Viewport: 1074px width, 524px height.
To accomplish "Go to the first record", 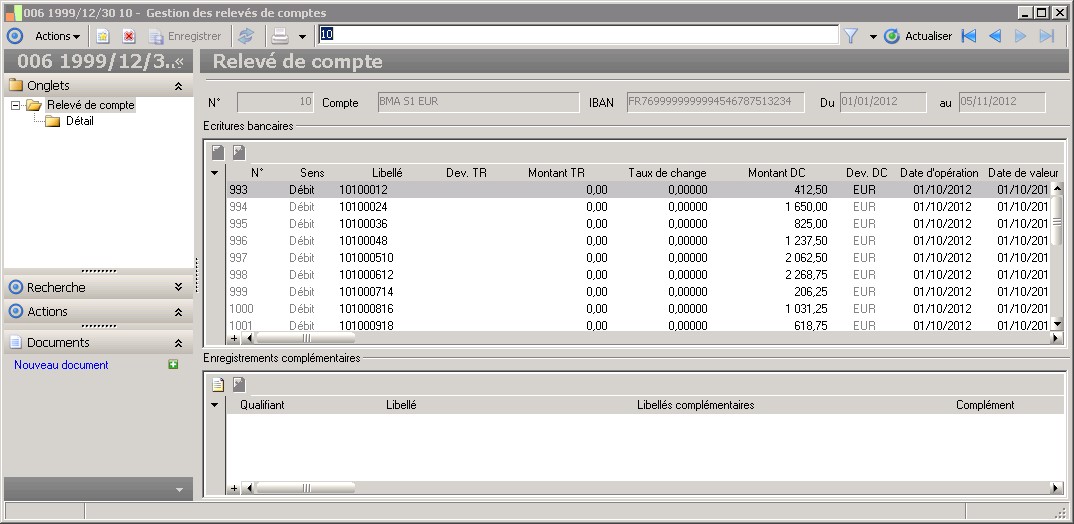I will click(x=968, y=36).
